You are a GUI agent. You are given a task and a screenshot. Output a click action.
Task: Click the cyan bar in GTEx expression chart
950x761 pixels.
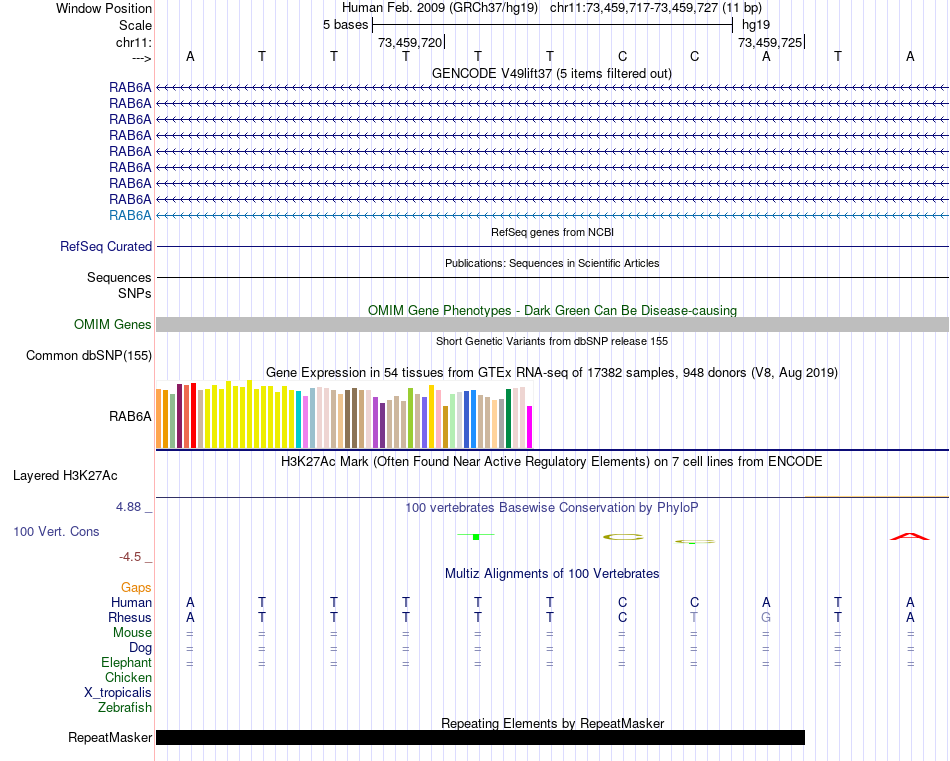[x=299, y=420]
